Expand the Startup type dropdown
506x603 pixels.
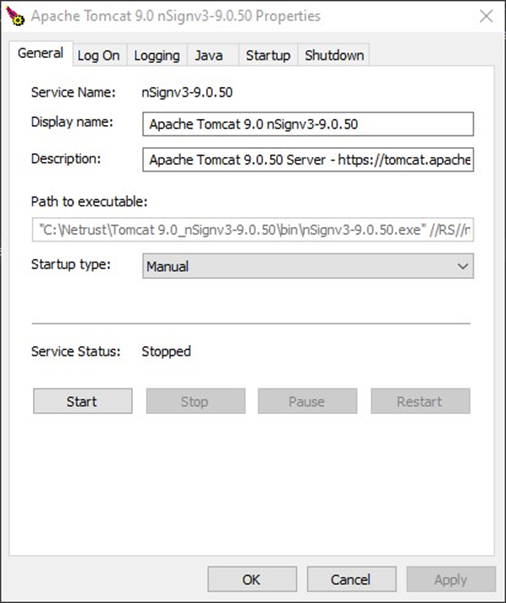click(308, 266)
